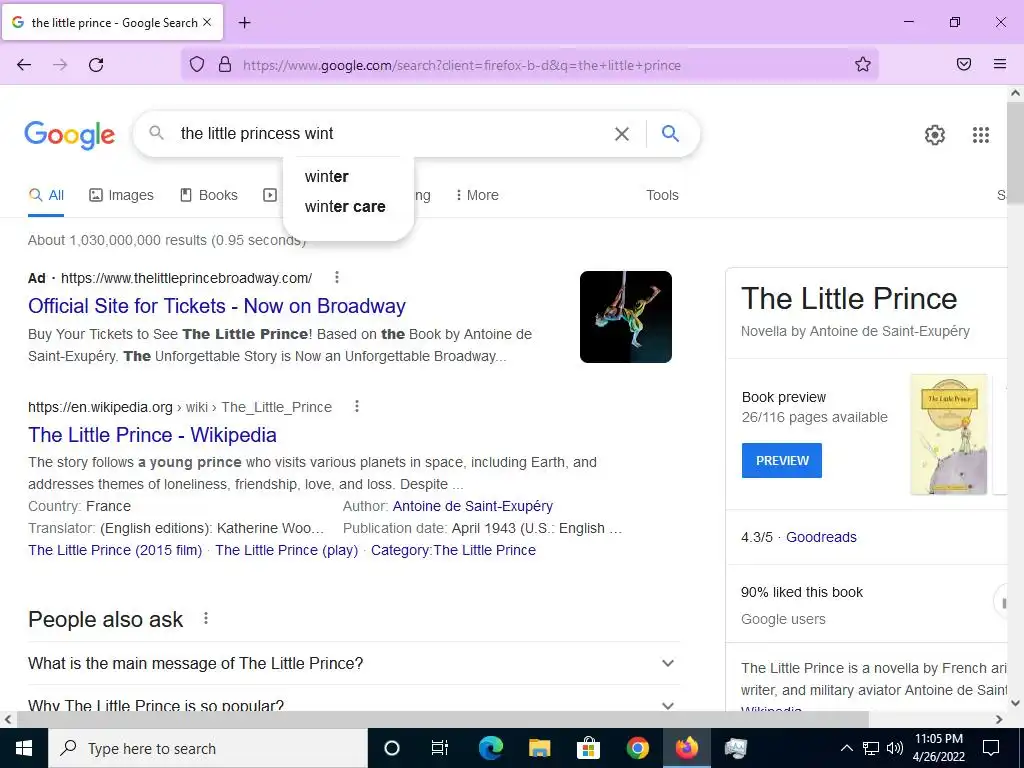Click the Windows 'Type here to search' box

click(x=208, y=748)
